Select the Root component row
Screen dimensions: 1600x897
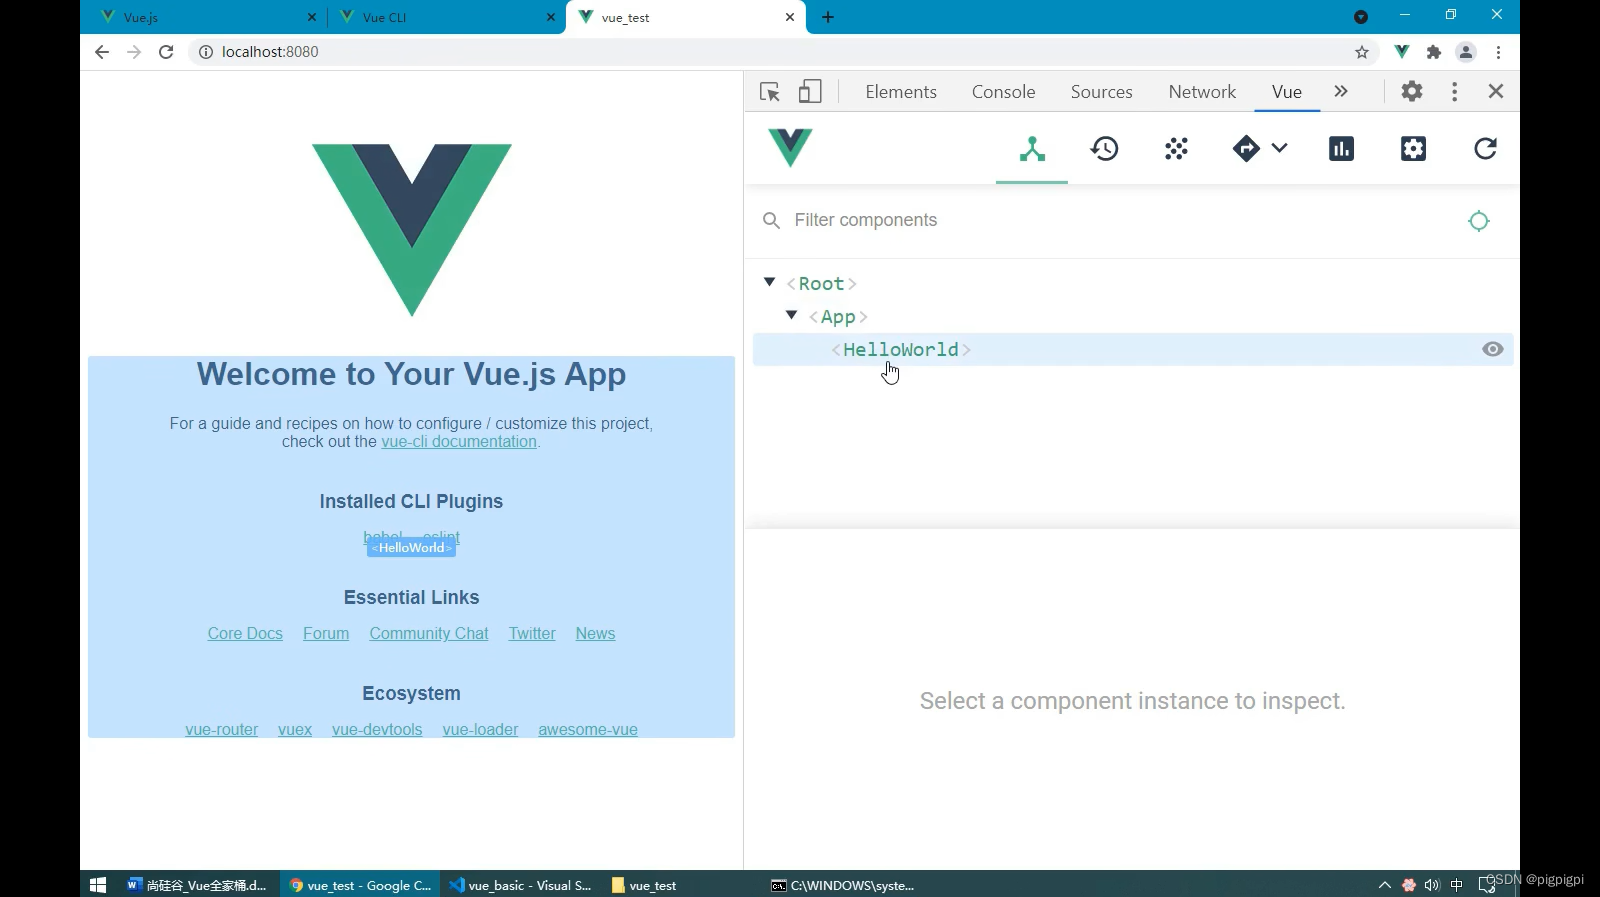pyautogui.click(x=1132, y=284)
